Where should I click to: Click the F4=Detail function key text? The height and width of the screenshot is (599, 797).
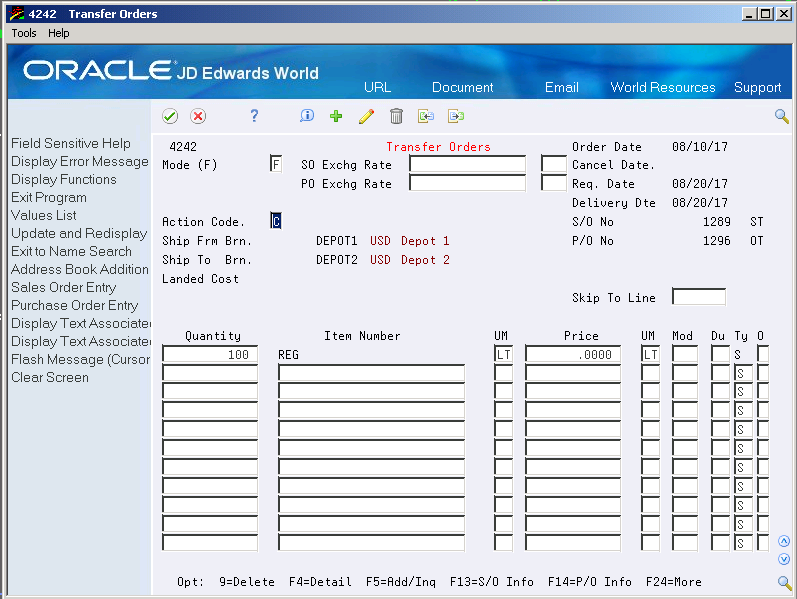click(x=320, y=582)
